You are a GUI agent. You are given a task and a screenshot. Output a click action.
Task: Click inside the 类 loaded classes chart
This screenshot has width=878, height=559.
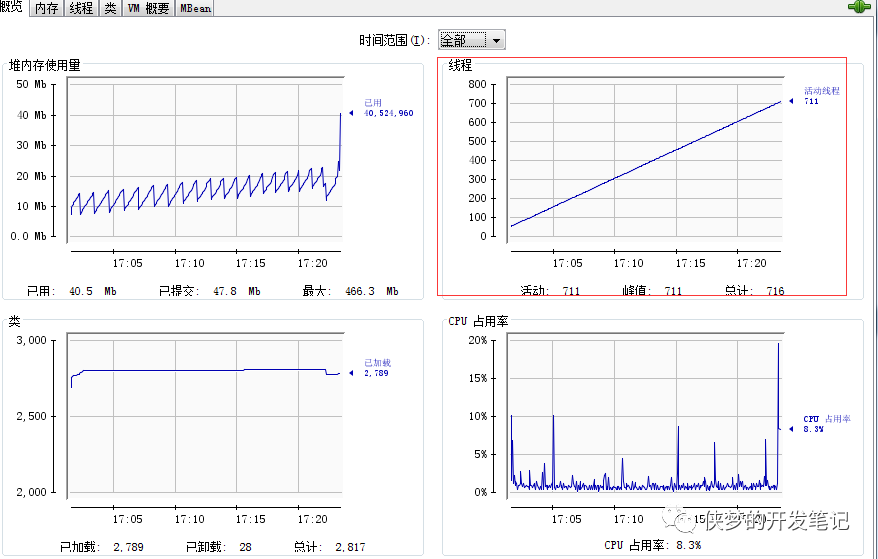(205, 416)
